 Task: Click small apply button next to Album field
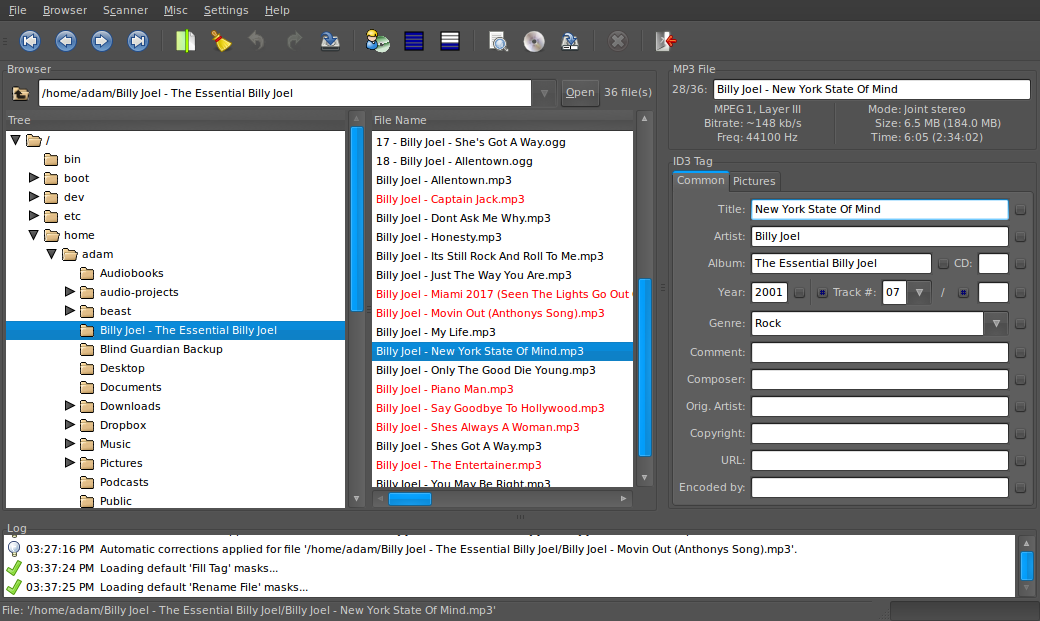coord(943,264)
